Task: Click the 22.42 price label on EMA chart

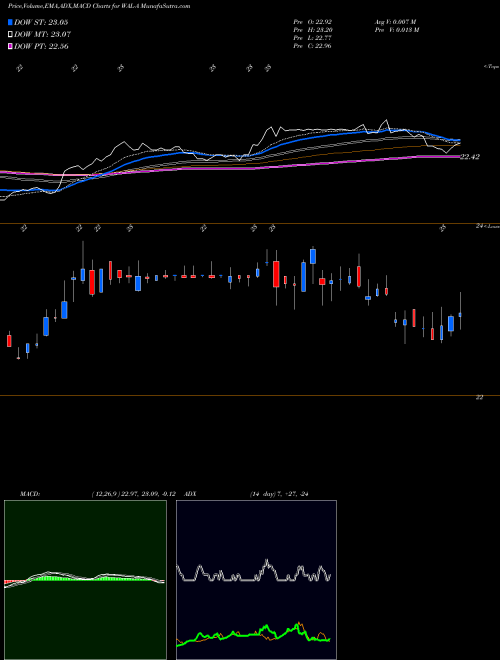Action: click(470, 157)
